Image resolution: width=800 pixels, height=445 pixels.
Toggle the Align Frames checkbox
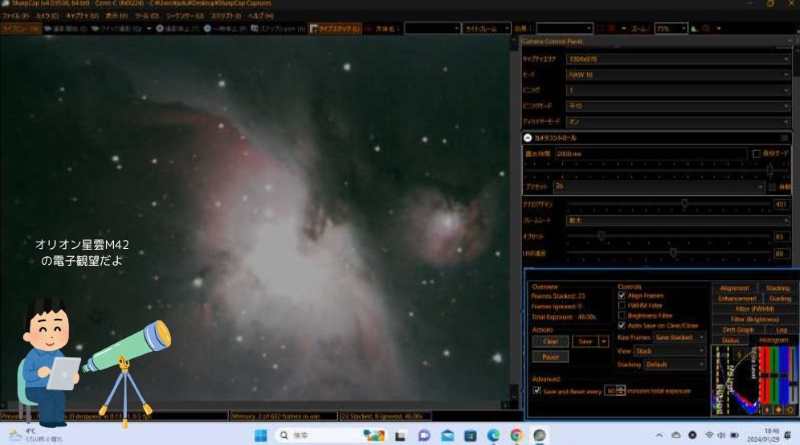coord(622,296)
